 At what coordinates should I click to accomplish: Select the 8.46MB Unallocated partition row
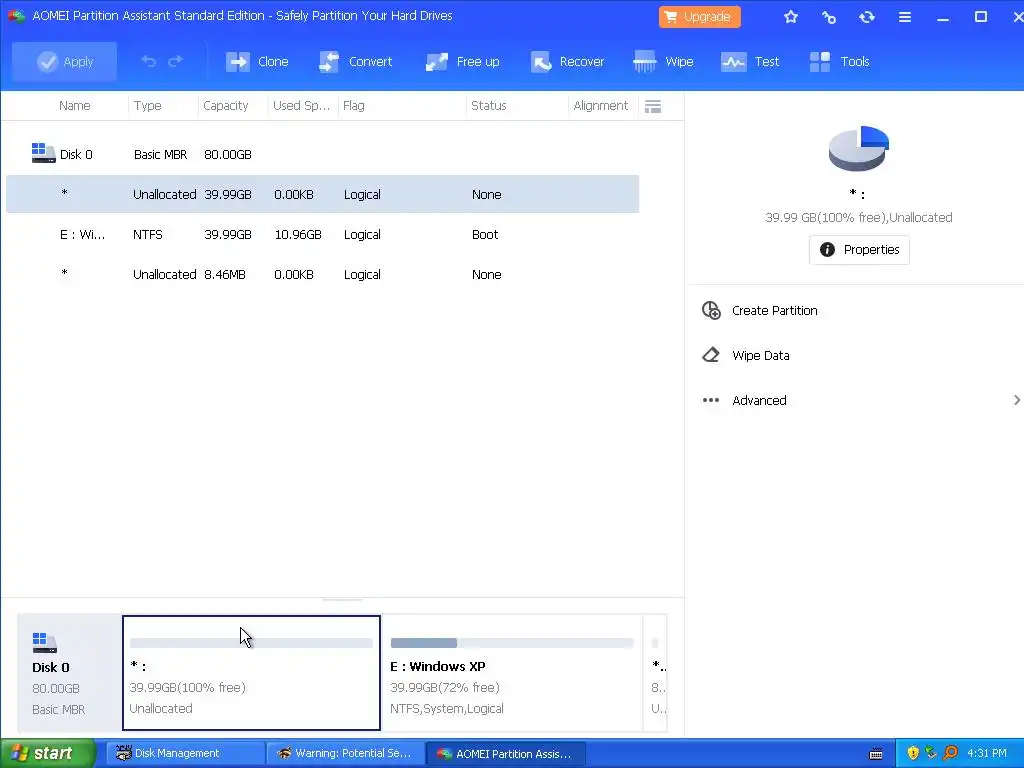[x=322, y=274]
